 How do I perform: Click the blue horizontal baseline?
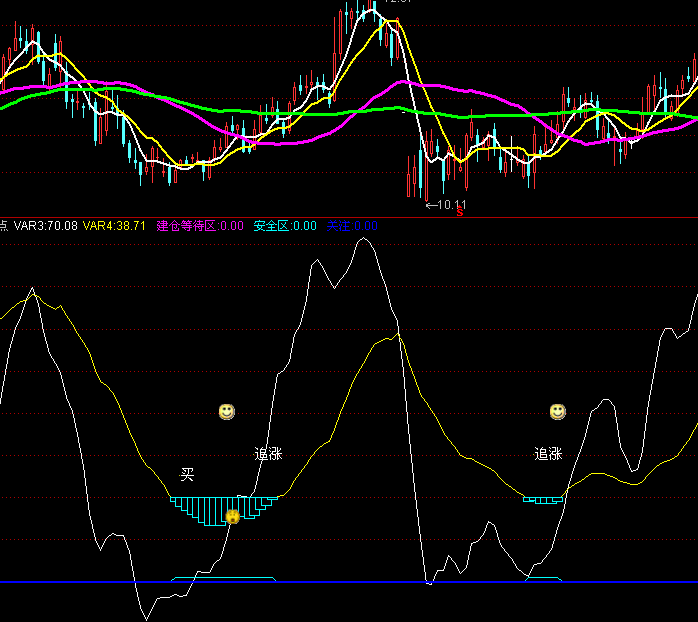[x=300, y=582]
